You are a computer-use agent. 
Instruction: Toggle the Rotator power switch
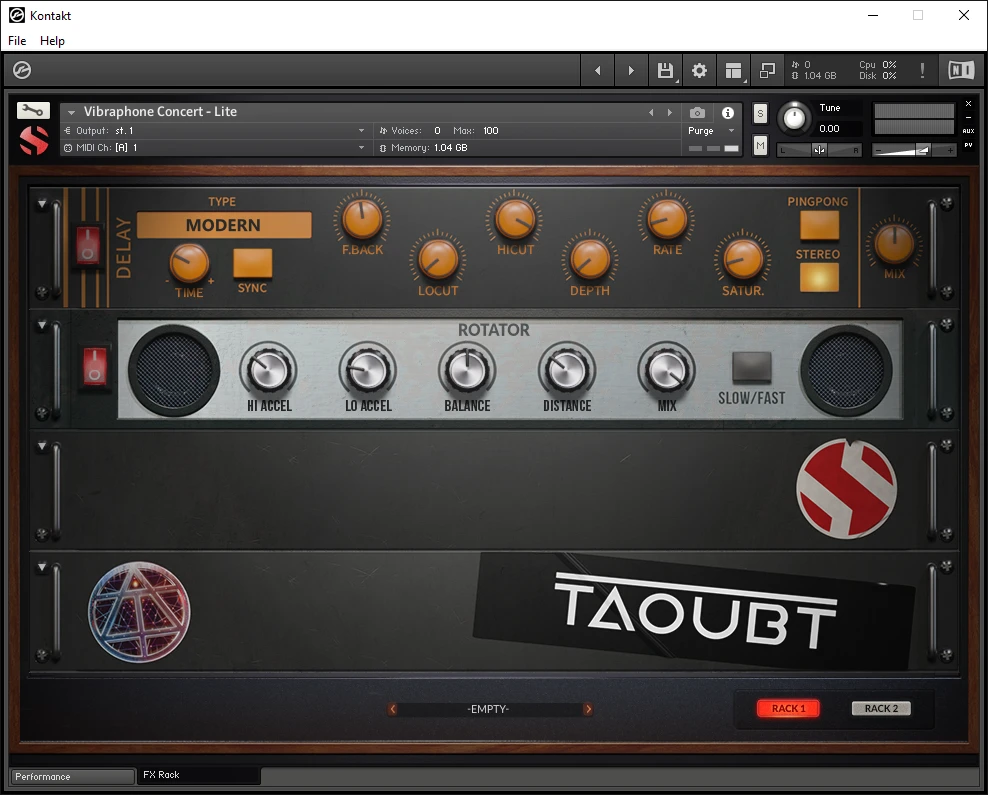(x=95, y=365)
